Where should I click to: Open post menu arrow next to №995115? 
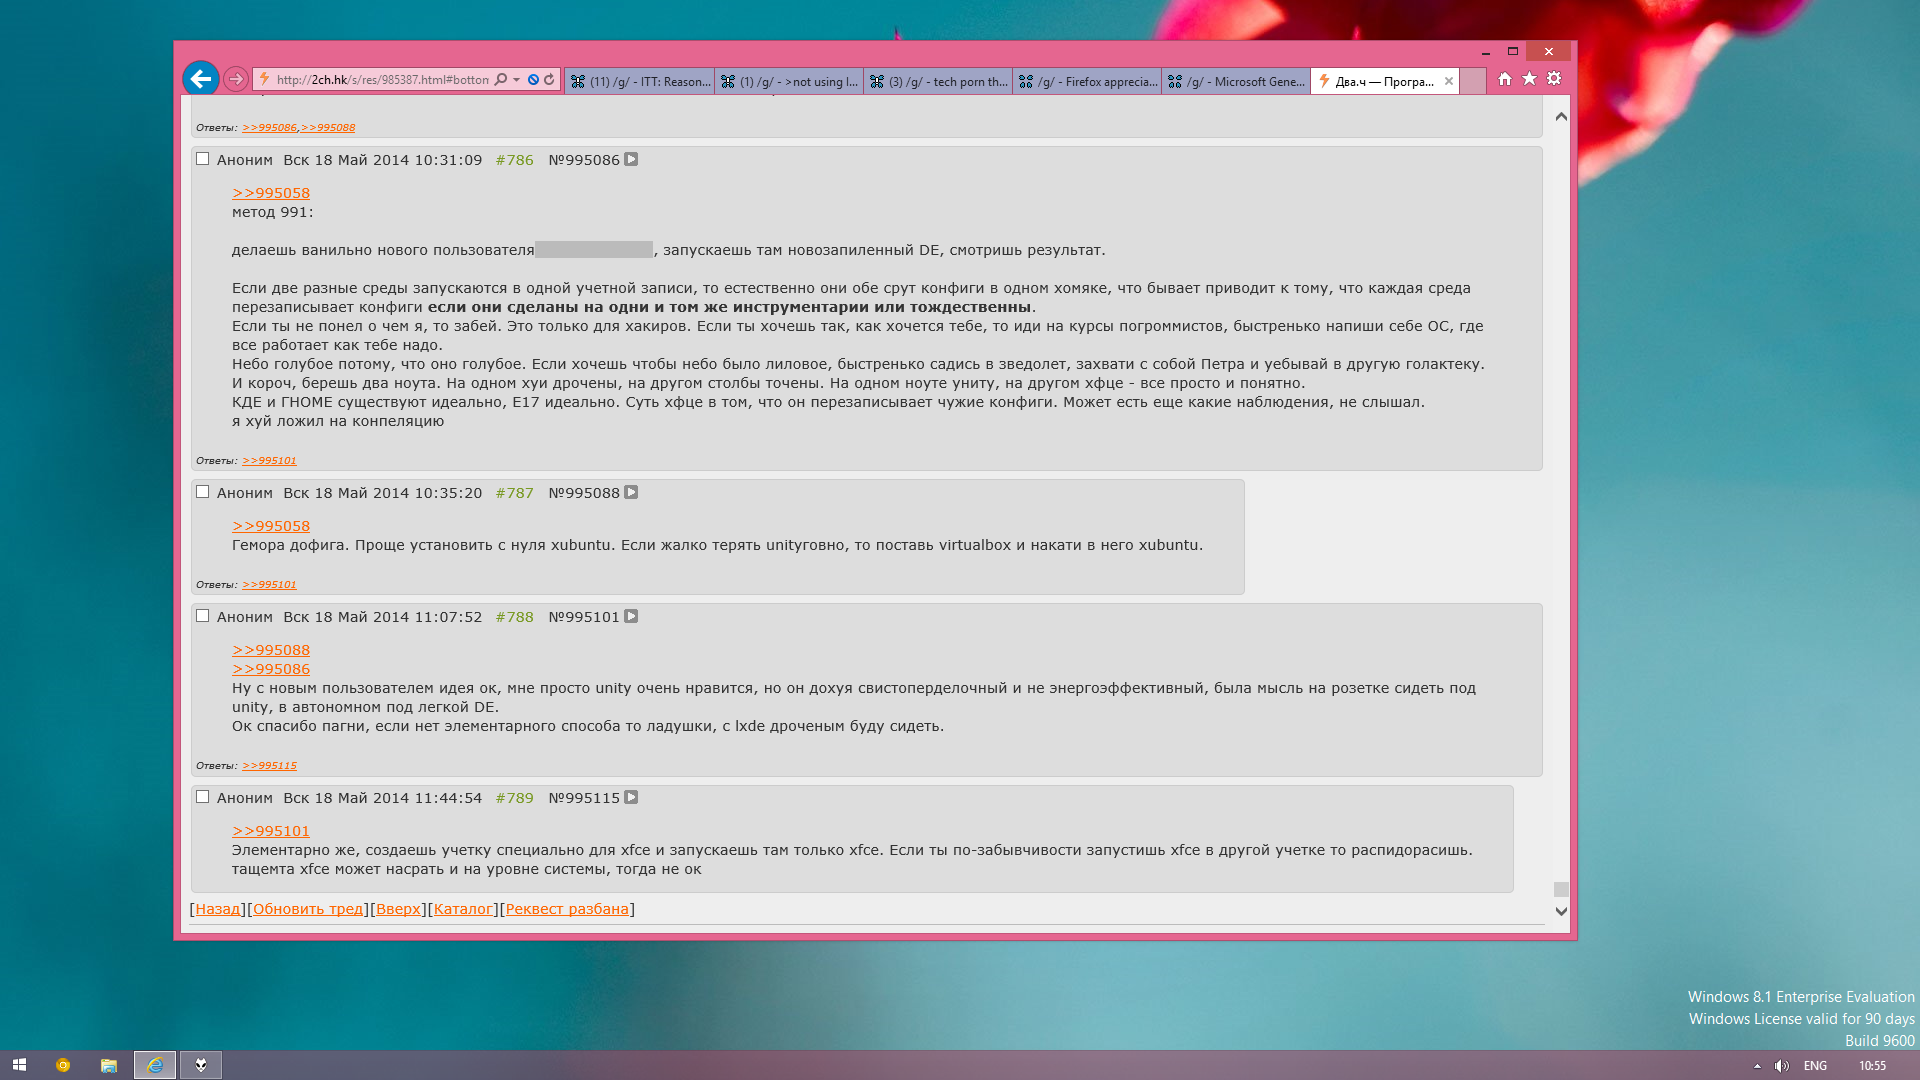tap(631, 797)
